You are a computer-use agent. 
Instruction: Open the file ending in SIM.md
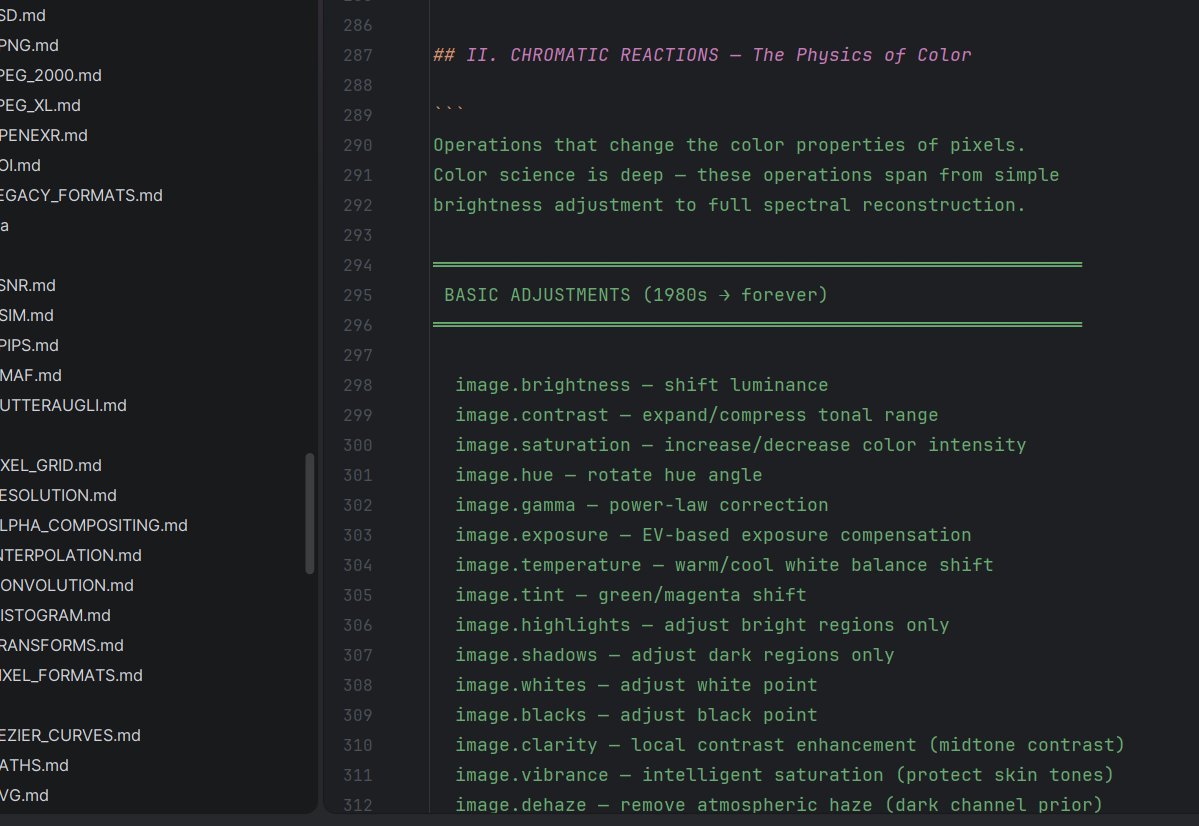27,315
